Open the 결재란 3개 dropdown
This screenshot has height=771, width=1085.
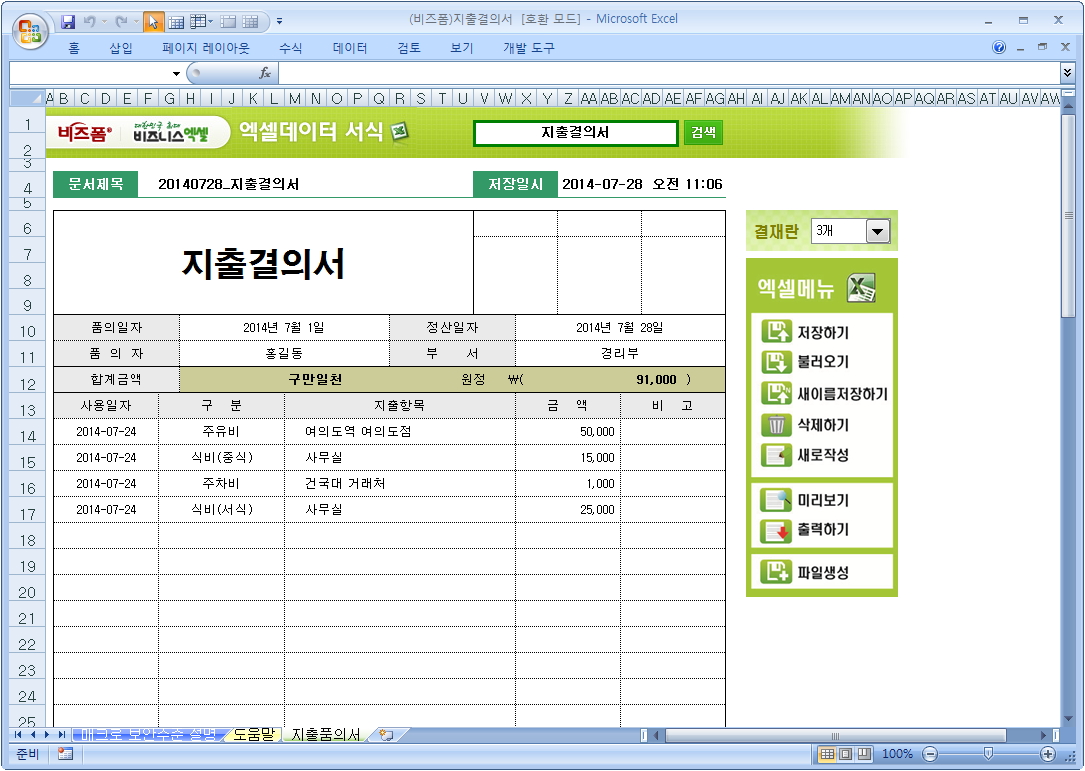877,231
